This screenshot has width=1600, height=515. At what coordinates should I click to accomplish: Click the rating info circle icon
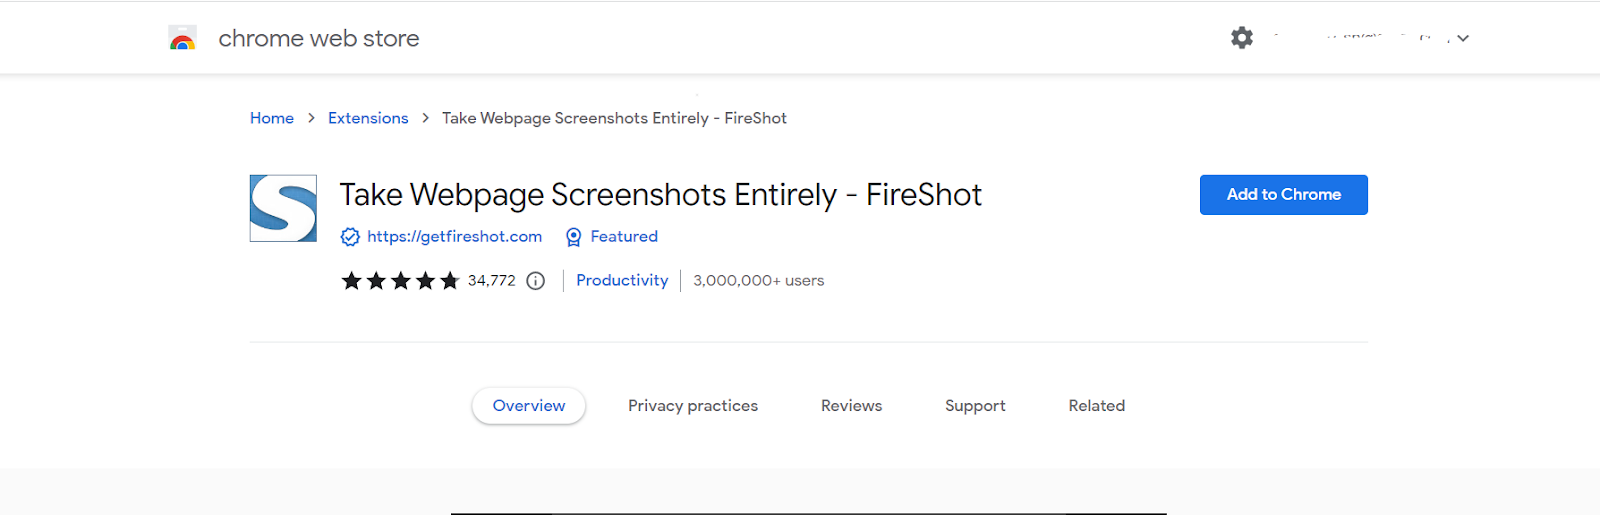coord(536,281)
